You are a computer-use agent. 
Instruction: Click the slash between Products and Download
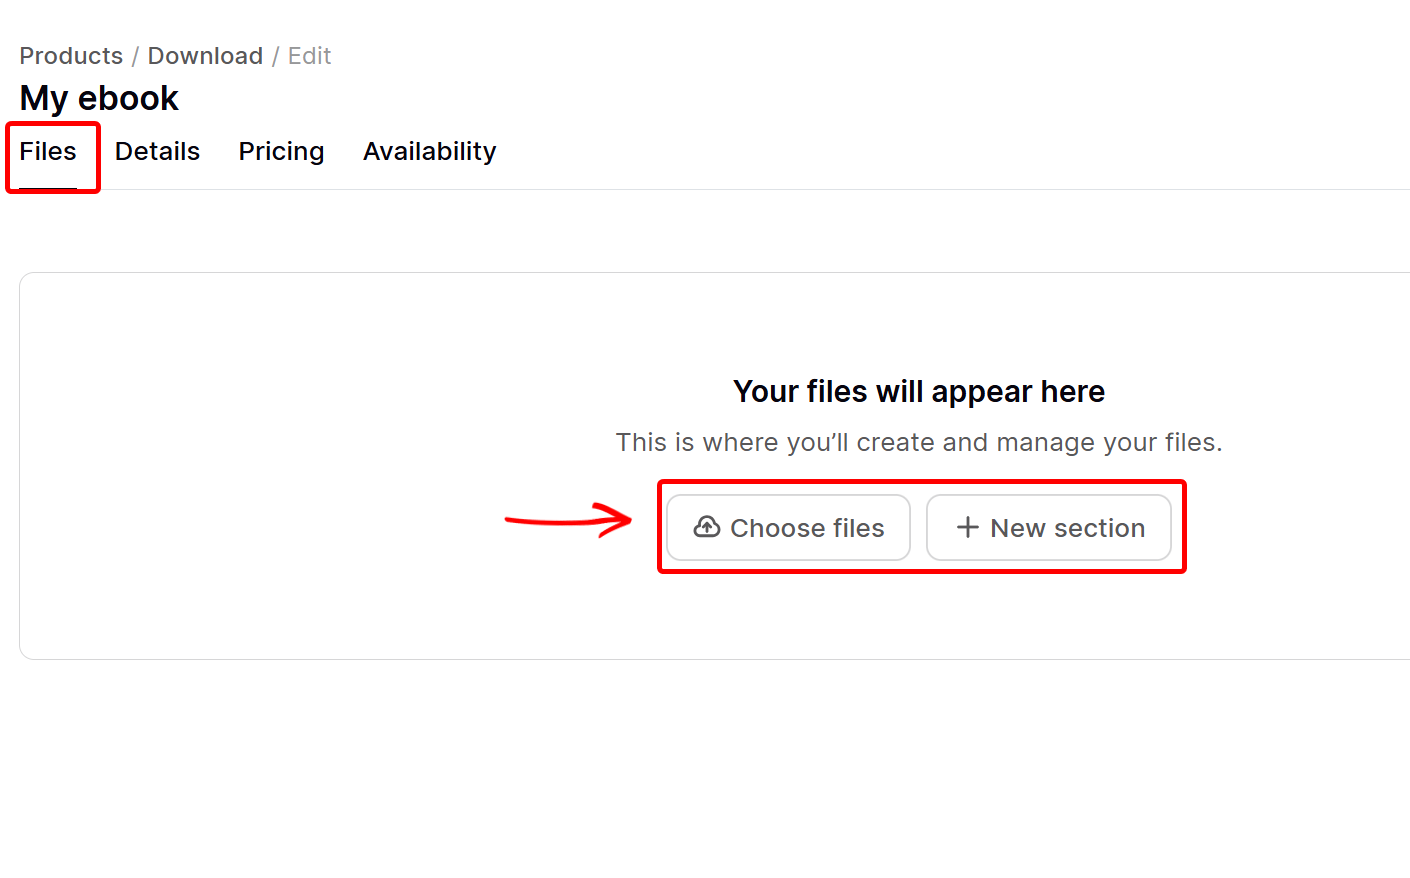coord(136,56)
